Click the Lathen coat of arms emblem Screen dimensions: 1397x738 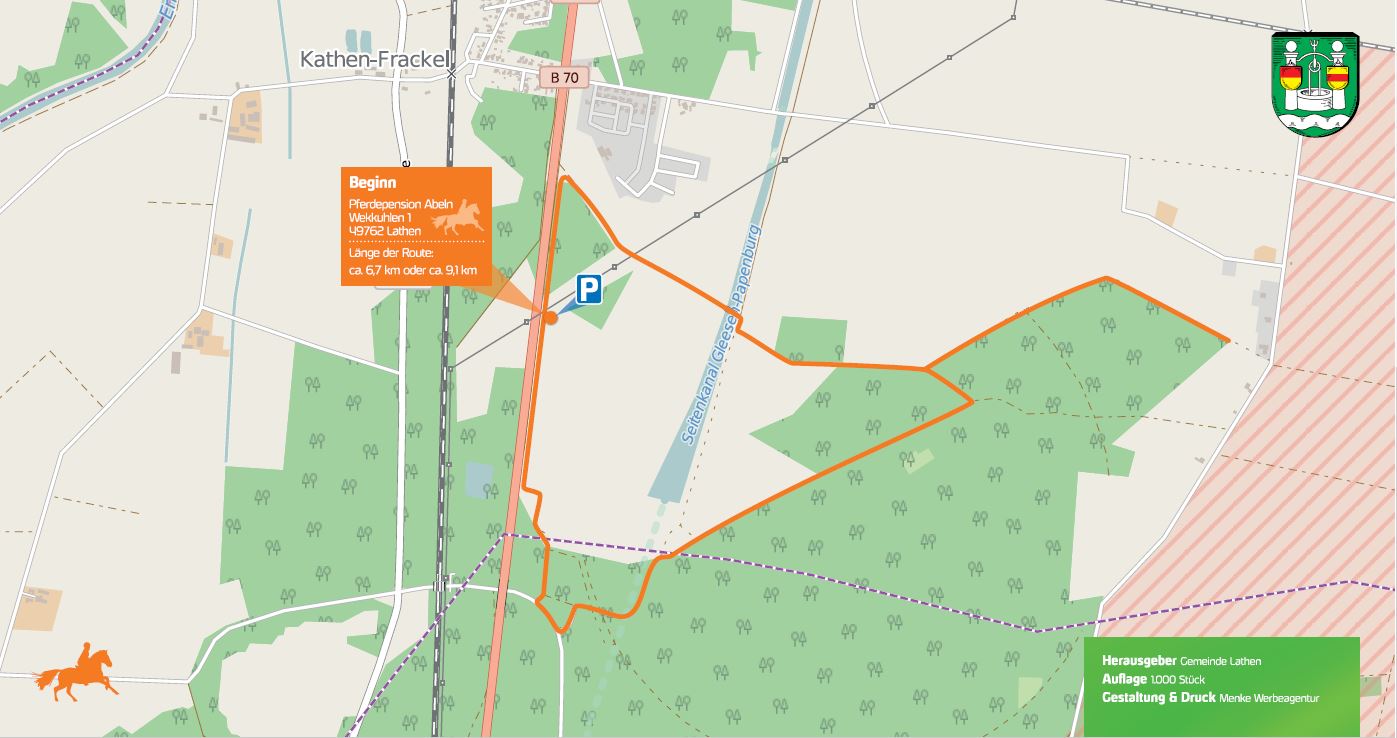pyautogui.click(x=1314, y=84)
